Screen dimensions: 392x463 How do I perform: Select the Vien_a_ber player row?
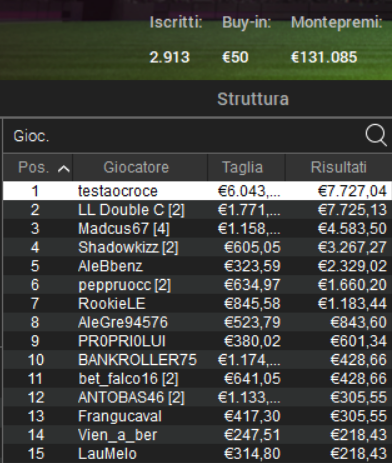pos(197,435)
